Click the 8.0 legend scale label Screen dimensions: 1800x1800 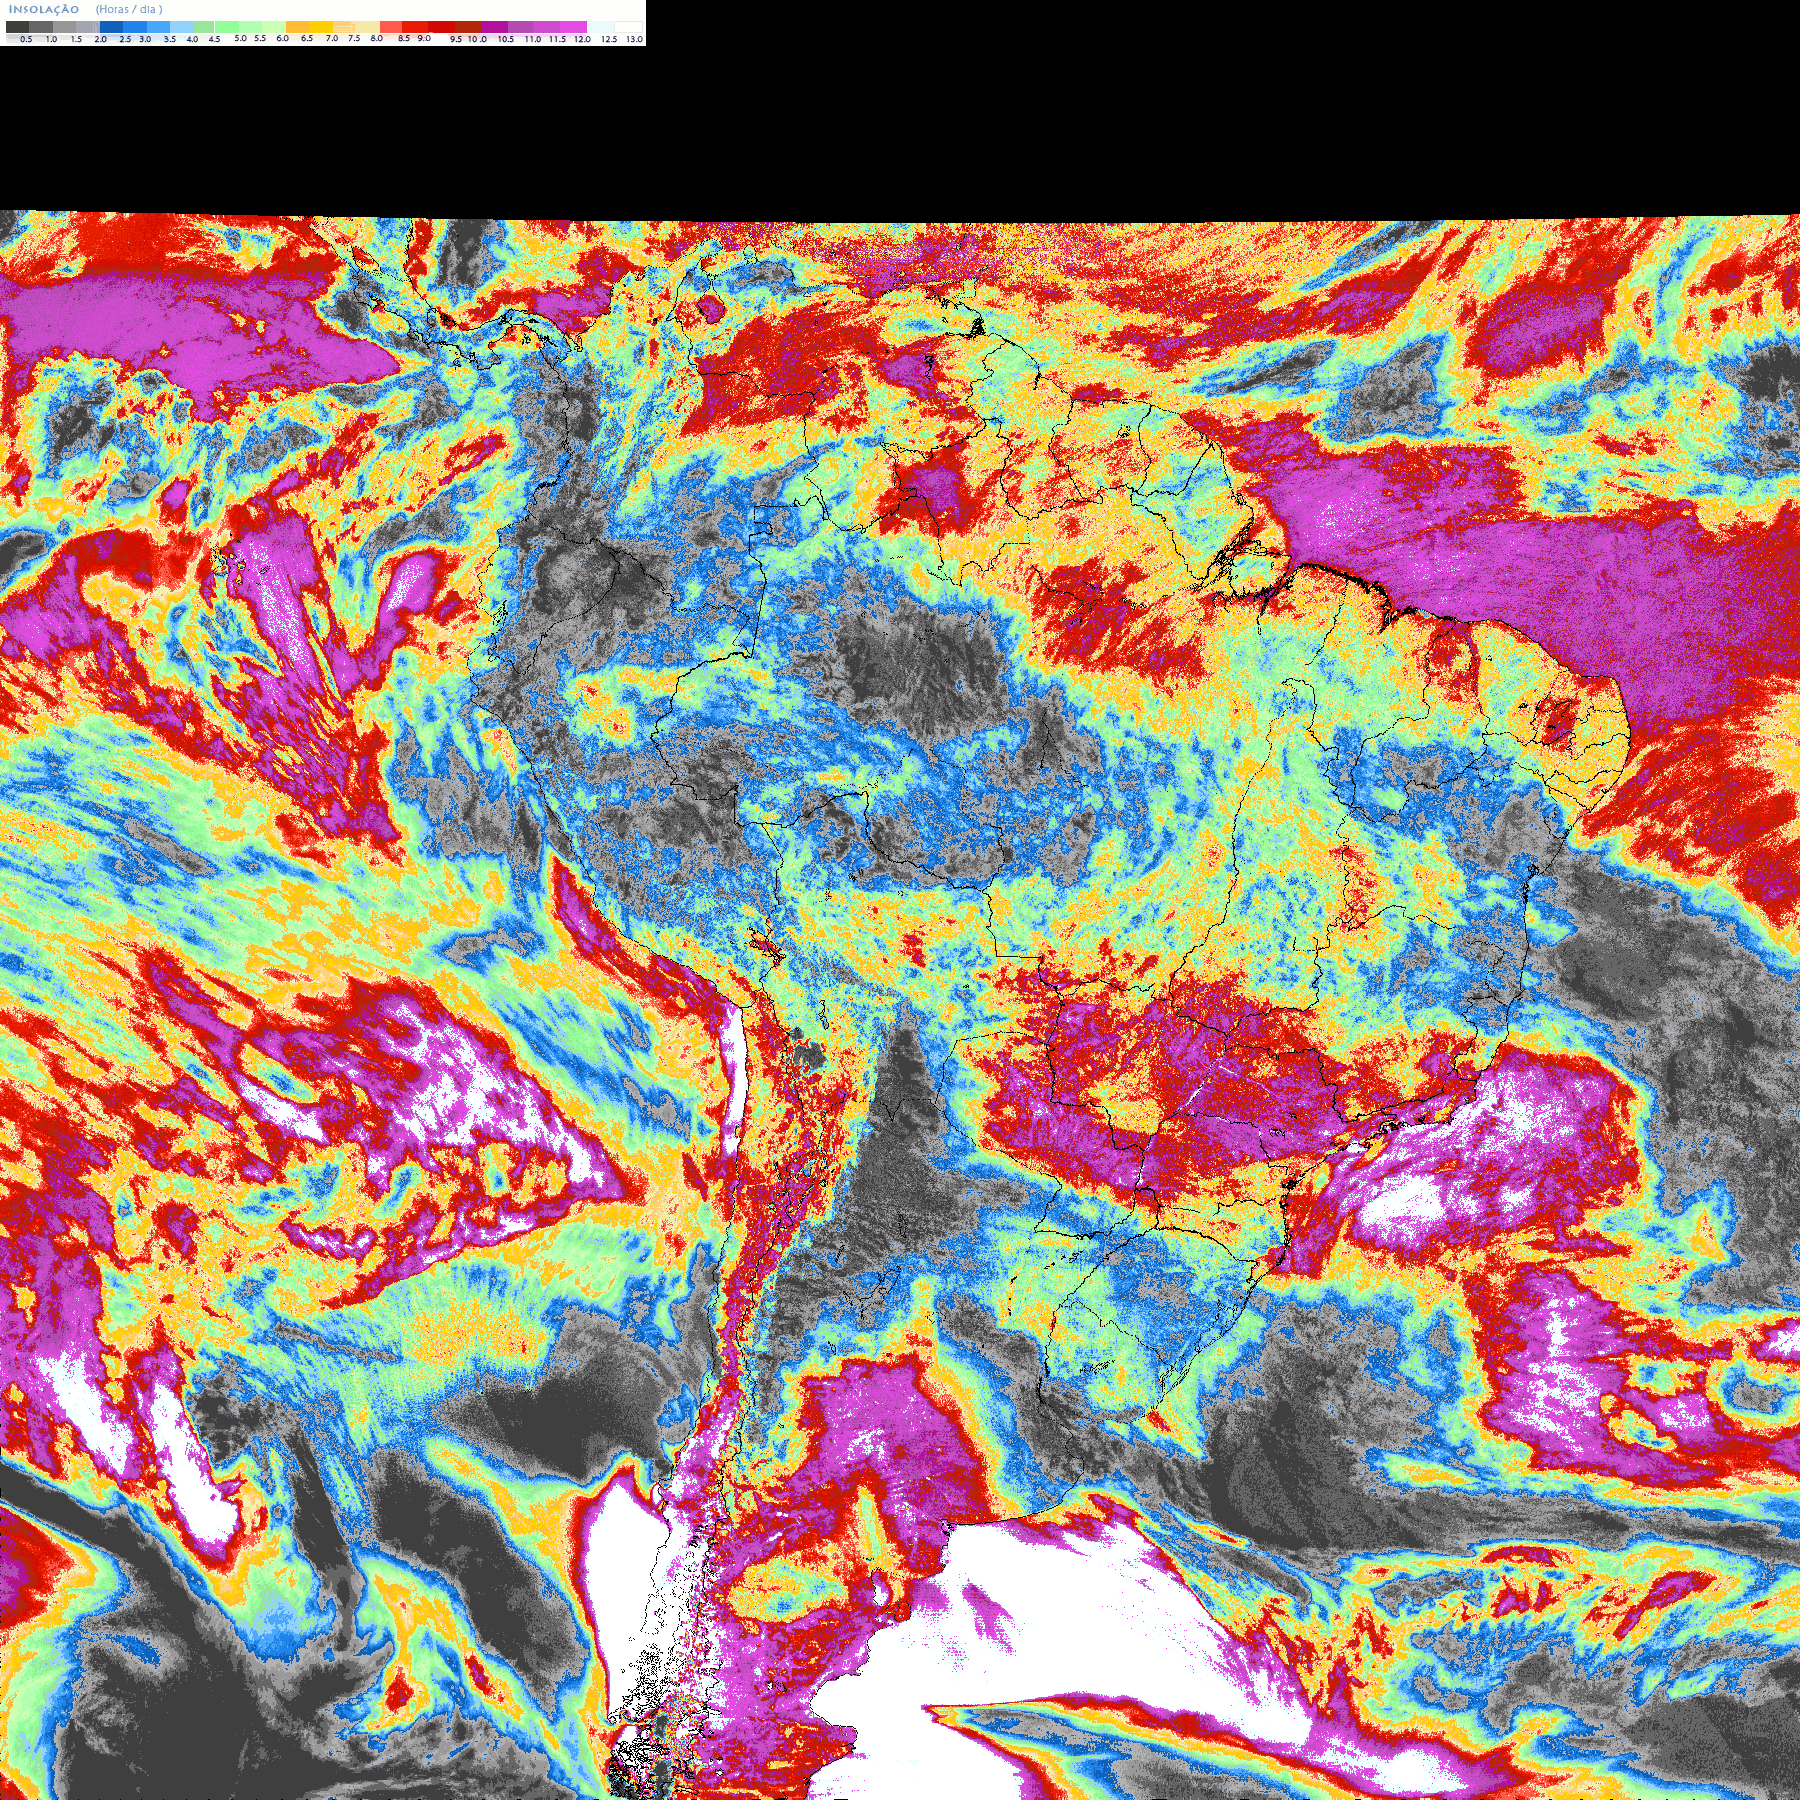[377, 38]
